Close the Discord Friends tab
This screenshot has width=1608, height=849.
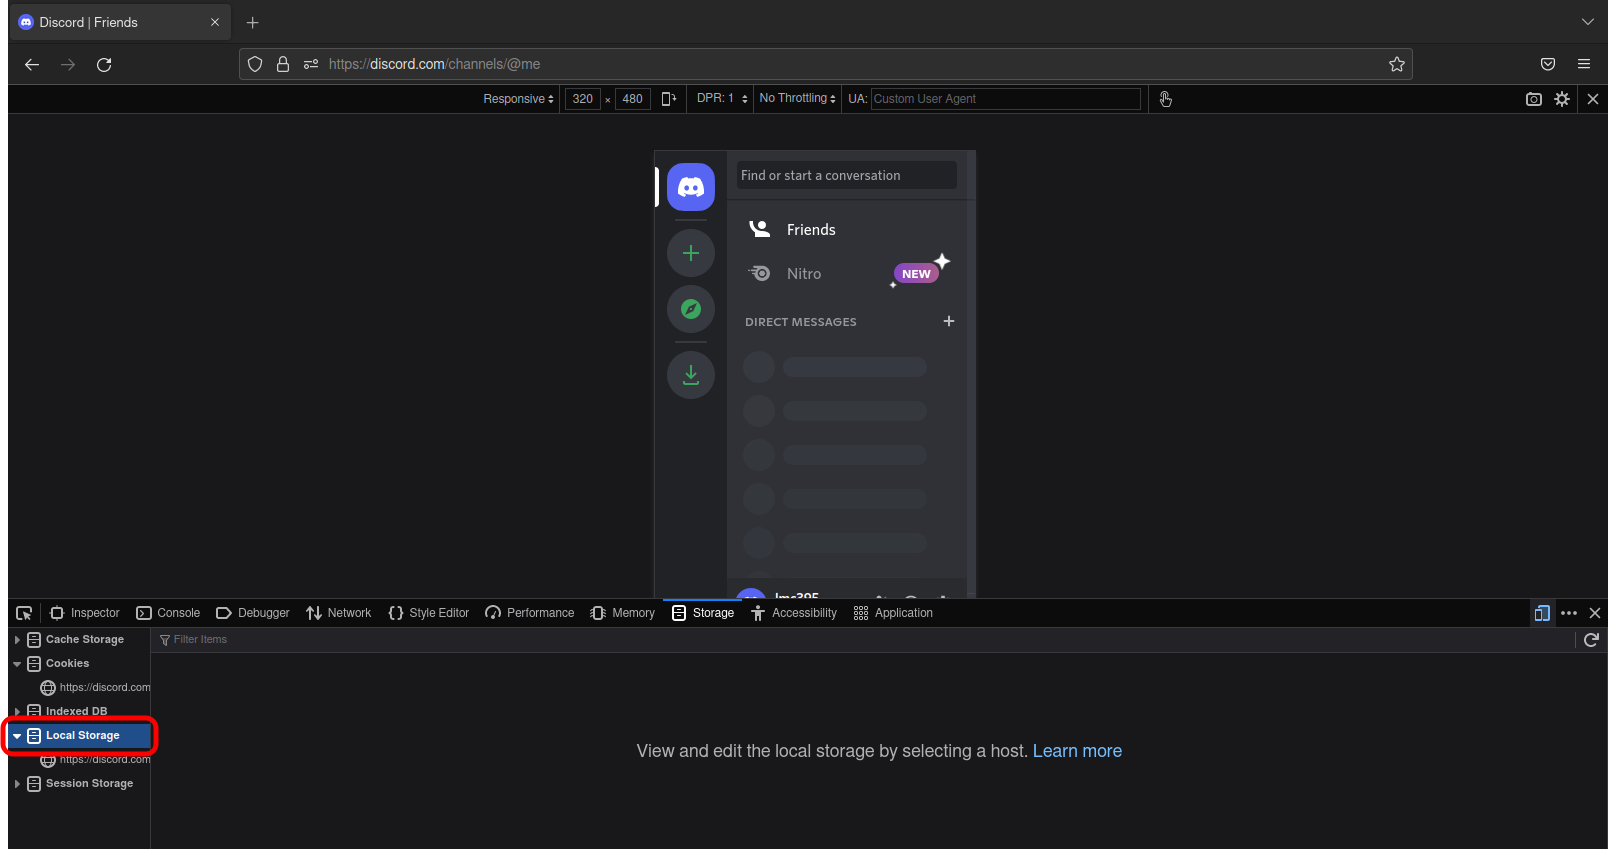[215, 22]
